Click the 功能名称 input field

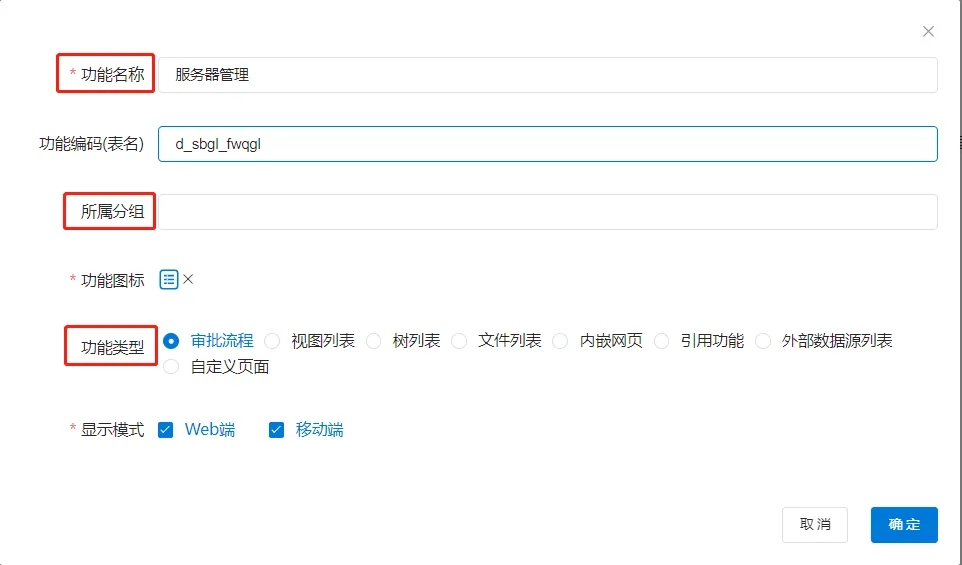tap(547, 75)
